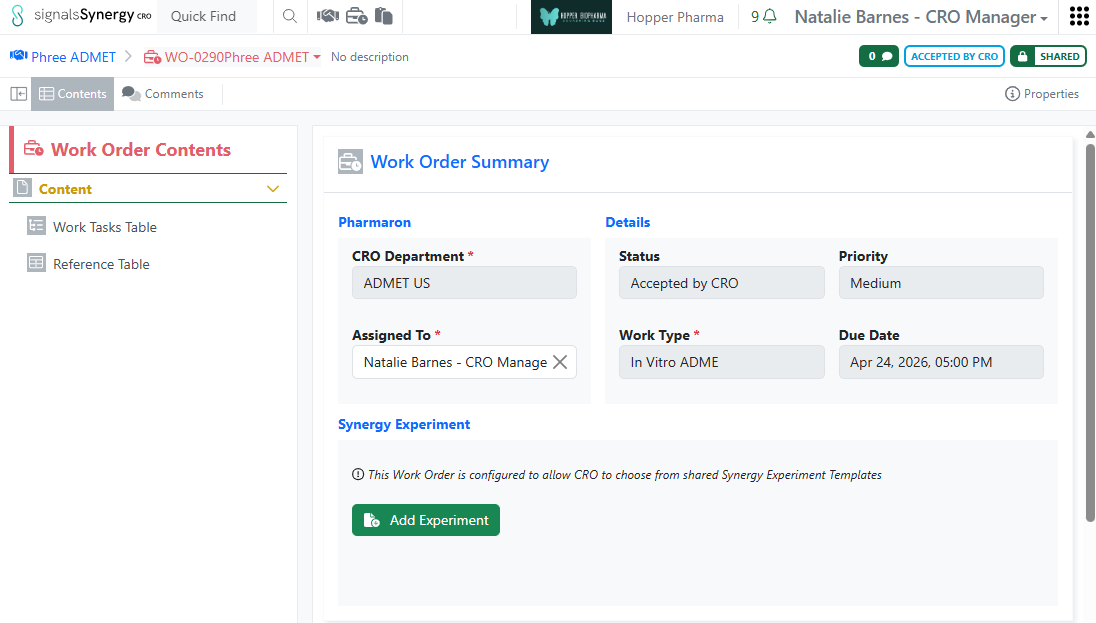This screenshot has width=1096, height=623.
Task: Click the Add Experiment button
Action: coord(425,520)
